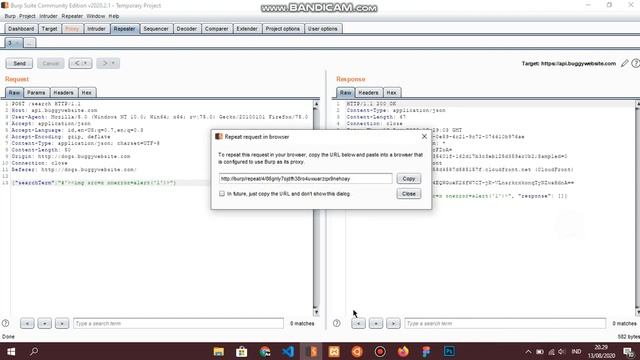Focus the response 'Type a search term' field
Screen dimensions: 640x360
(x=505, y=323)
